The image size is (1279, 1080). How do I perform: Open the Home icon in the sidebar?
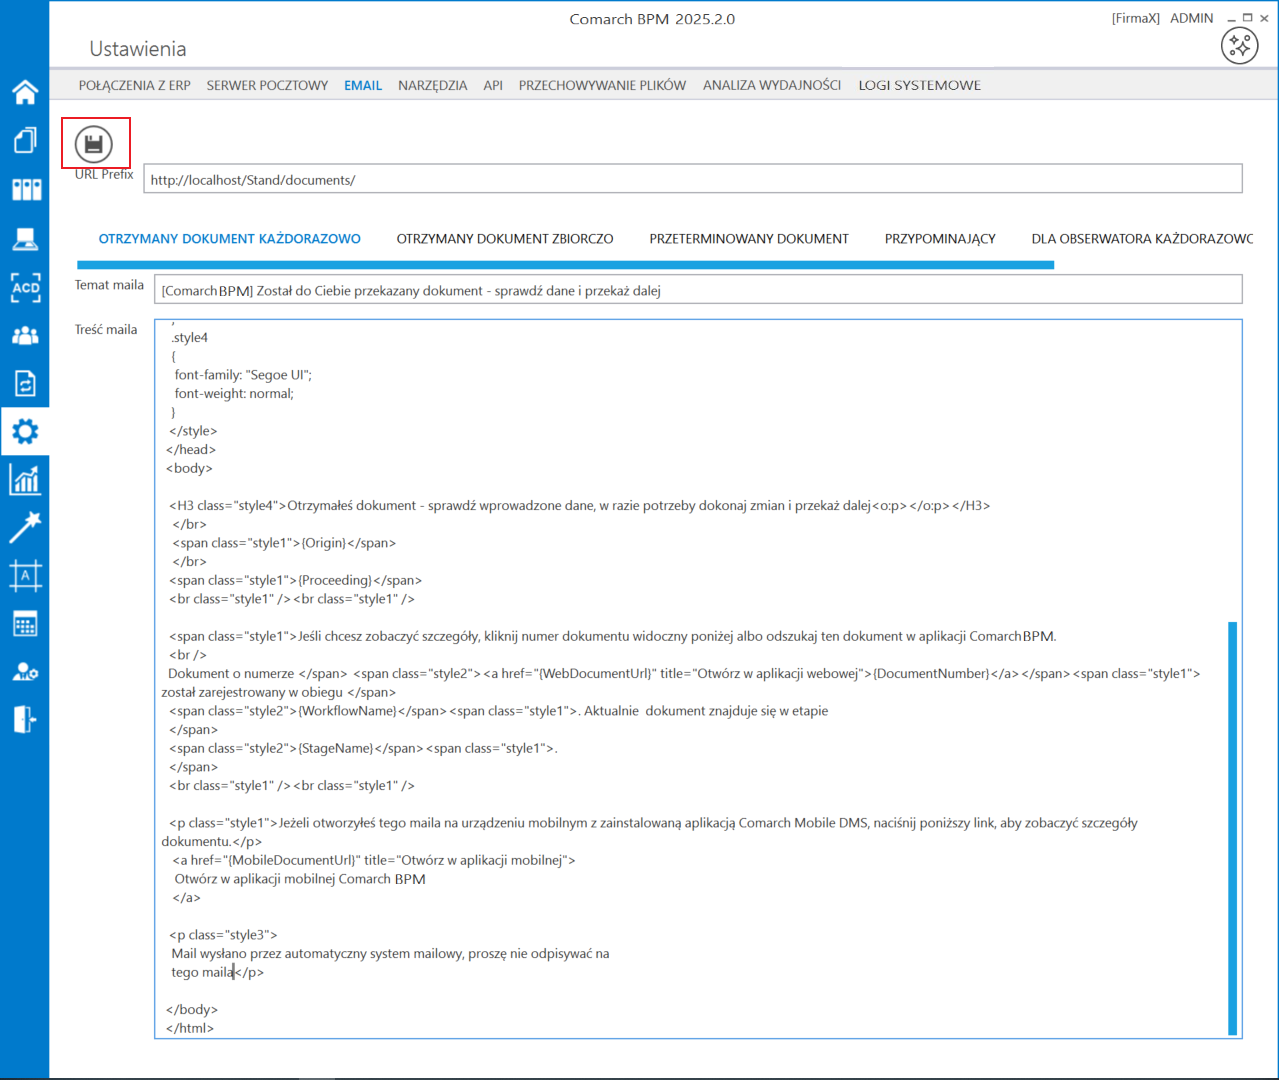point(25,92)
